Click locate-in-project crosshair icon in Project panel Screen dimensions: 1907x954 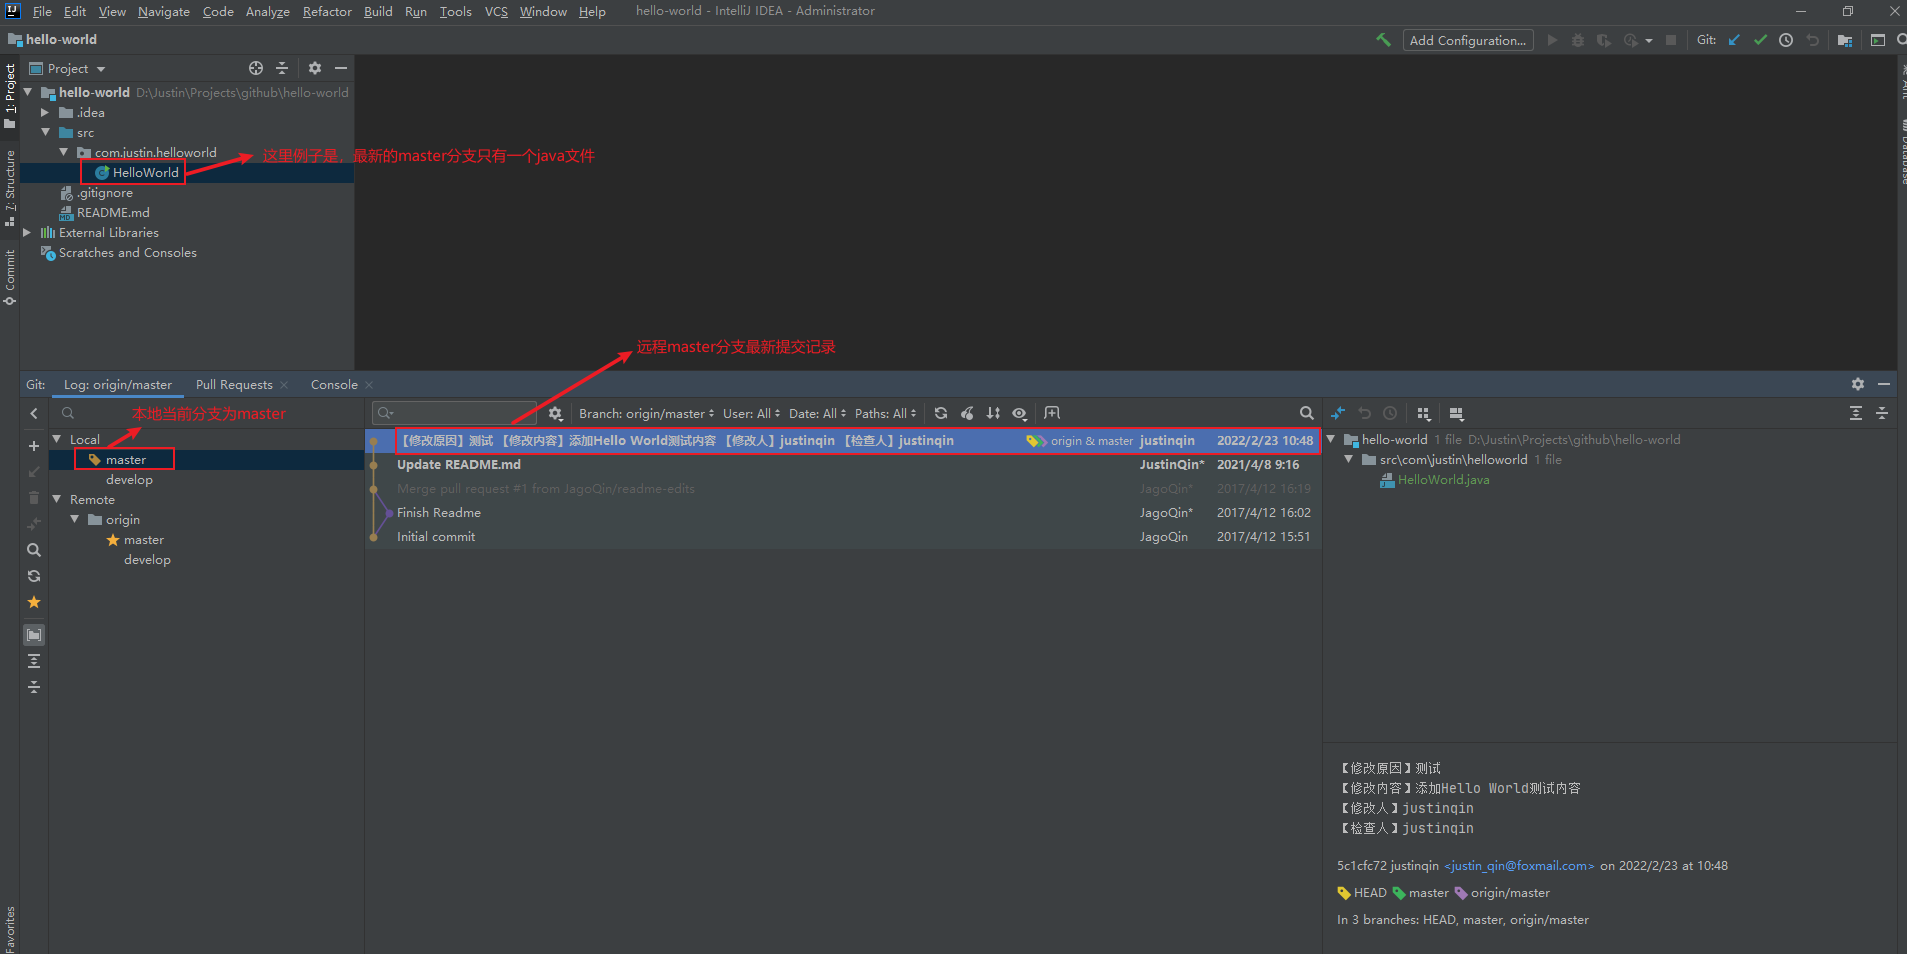point(256,68)
